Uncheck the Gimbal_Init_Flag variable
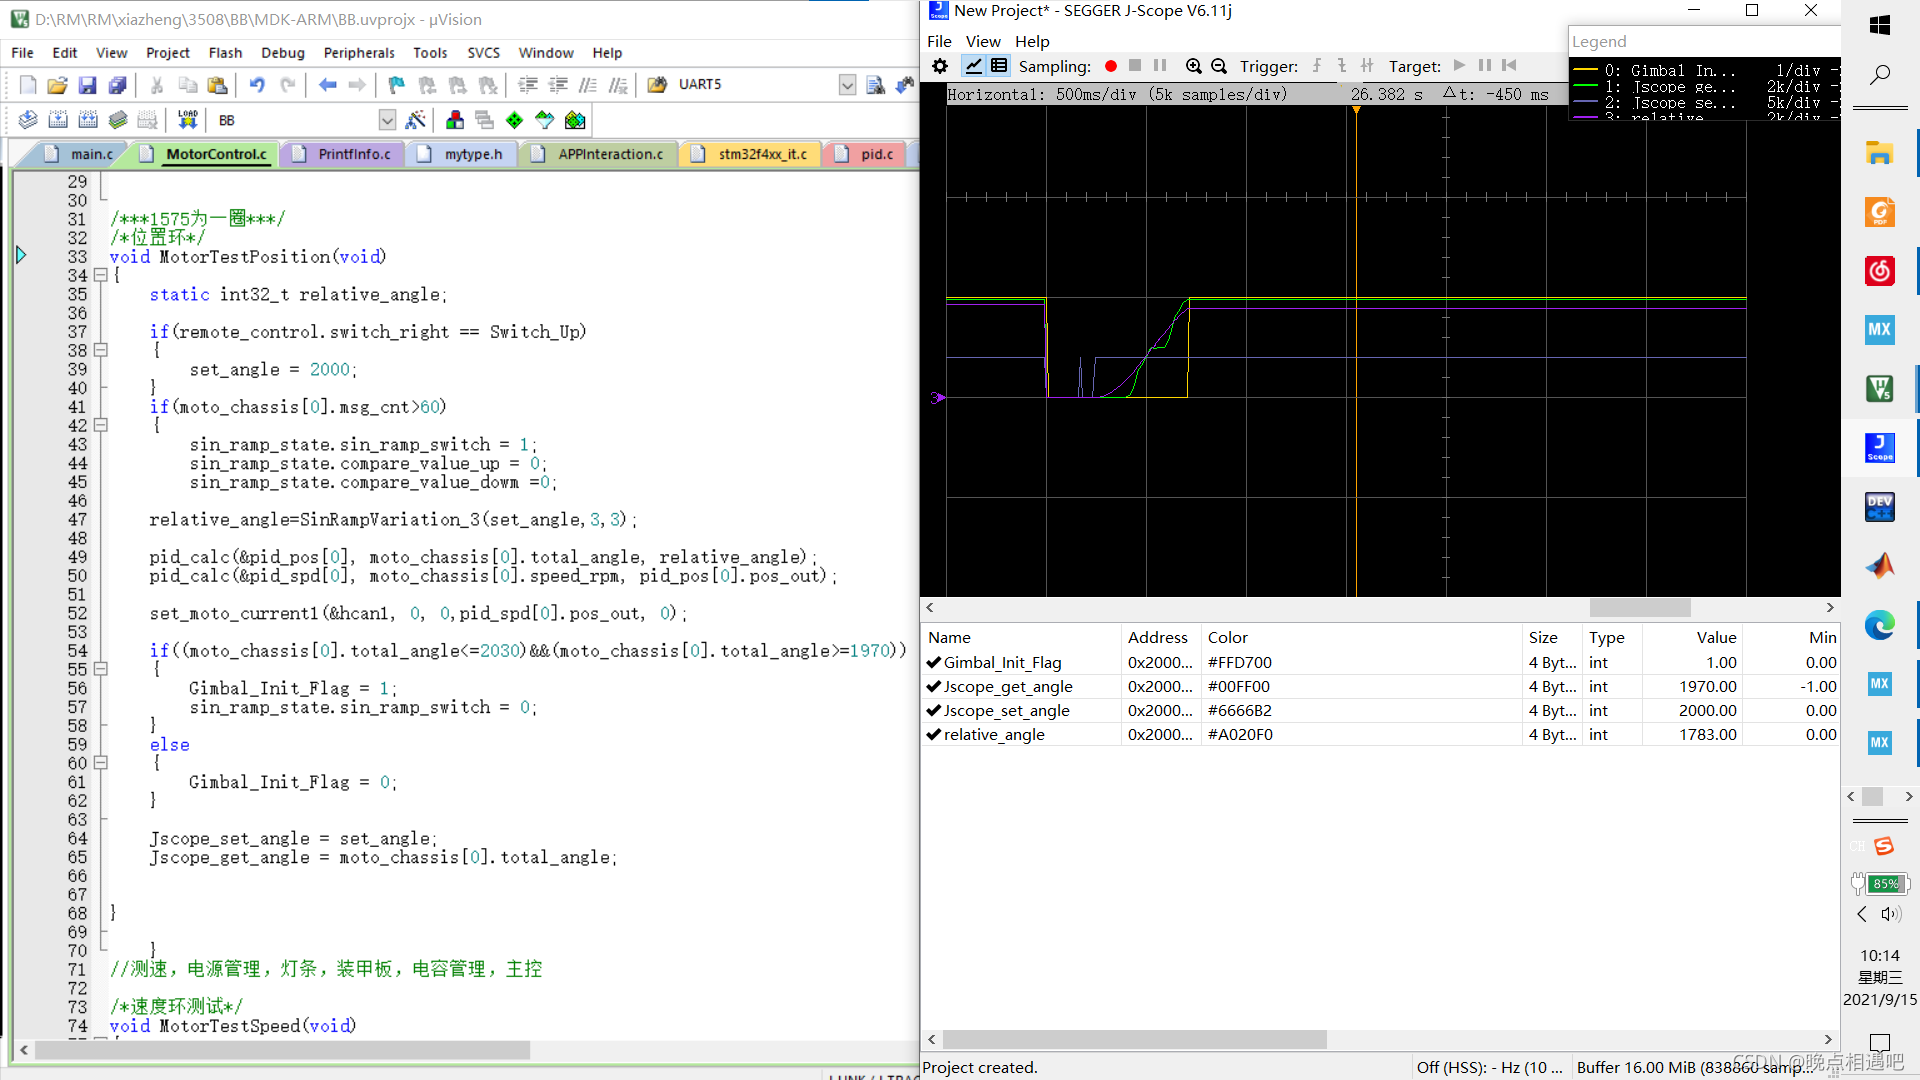The height and width of the screenshot is (1080, 1920). (933, 662)
